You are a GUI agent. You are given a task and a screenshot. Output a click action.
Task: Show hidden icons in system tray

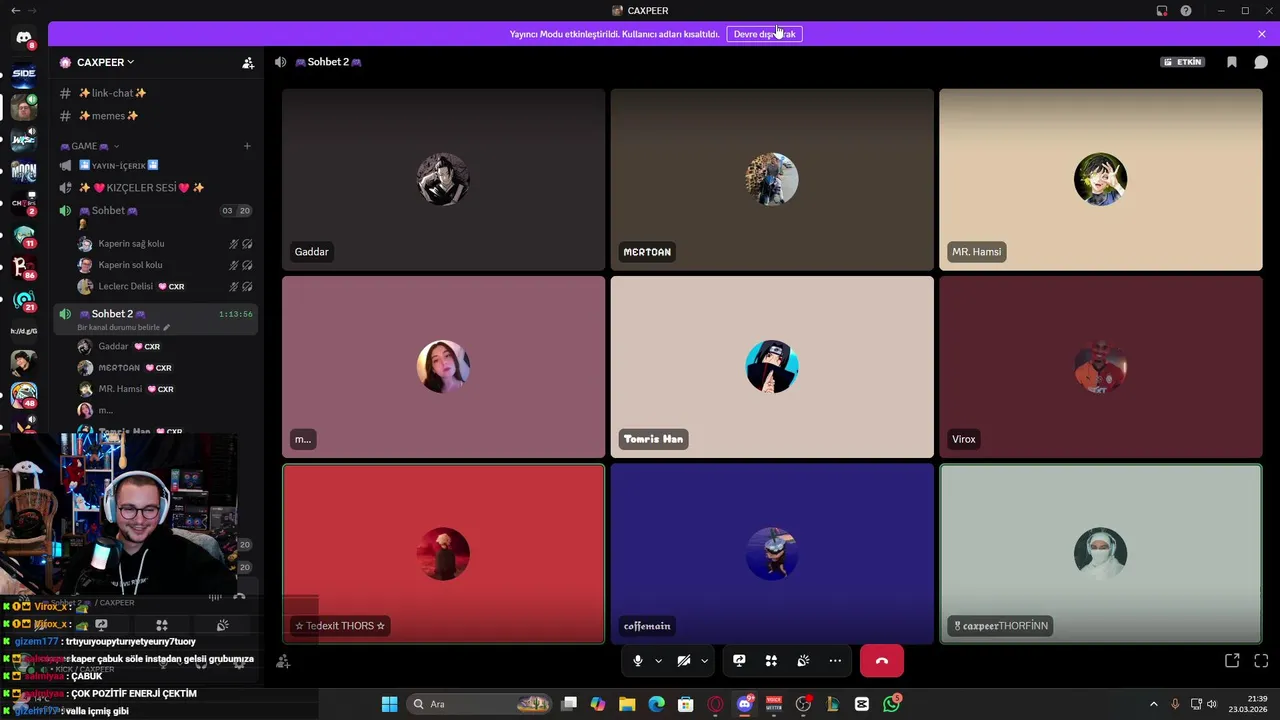1153,704
